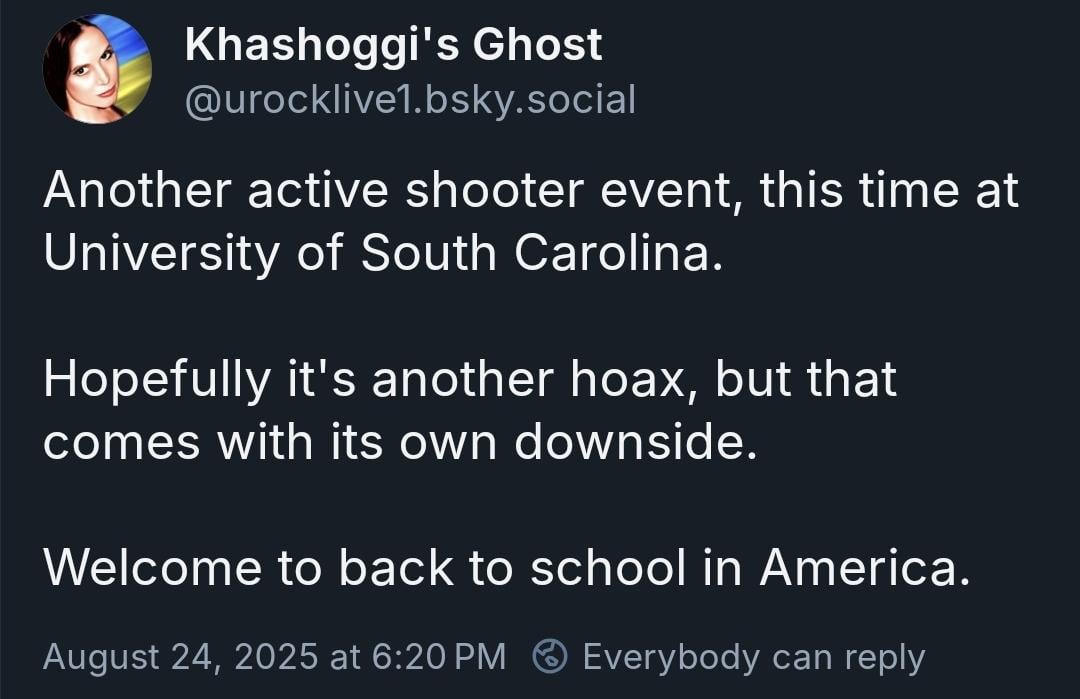Click the word "America." in the post
The width and height of the screenshot is (1080, 699).
coord(865,568)
